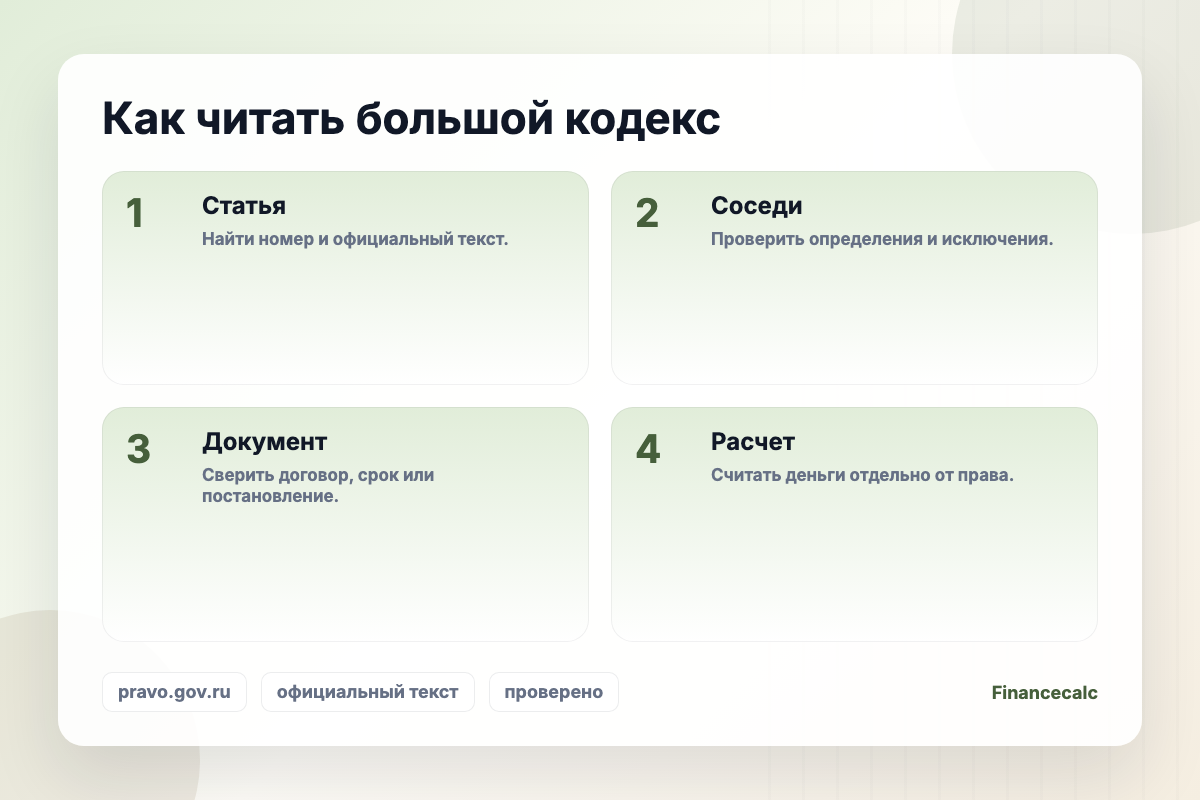Select the "официальный текст" tag
1200x800 pixels.
click(x=368, y=692)
